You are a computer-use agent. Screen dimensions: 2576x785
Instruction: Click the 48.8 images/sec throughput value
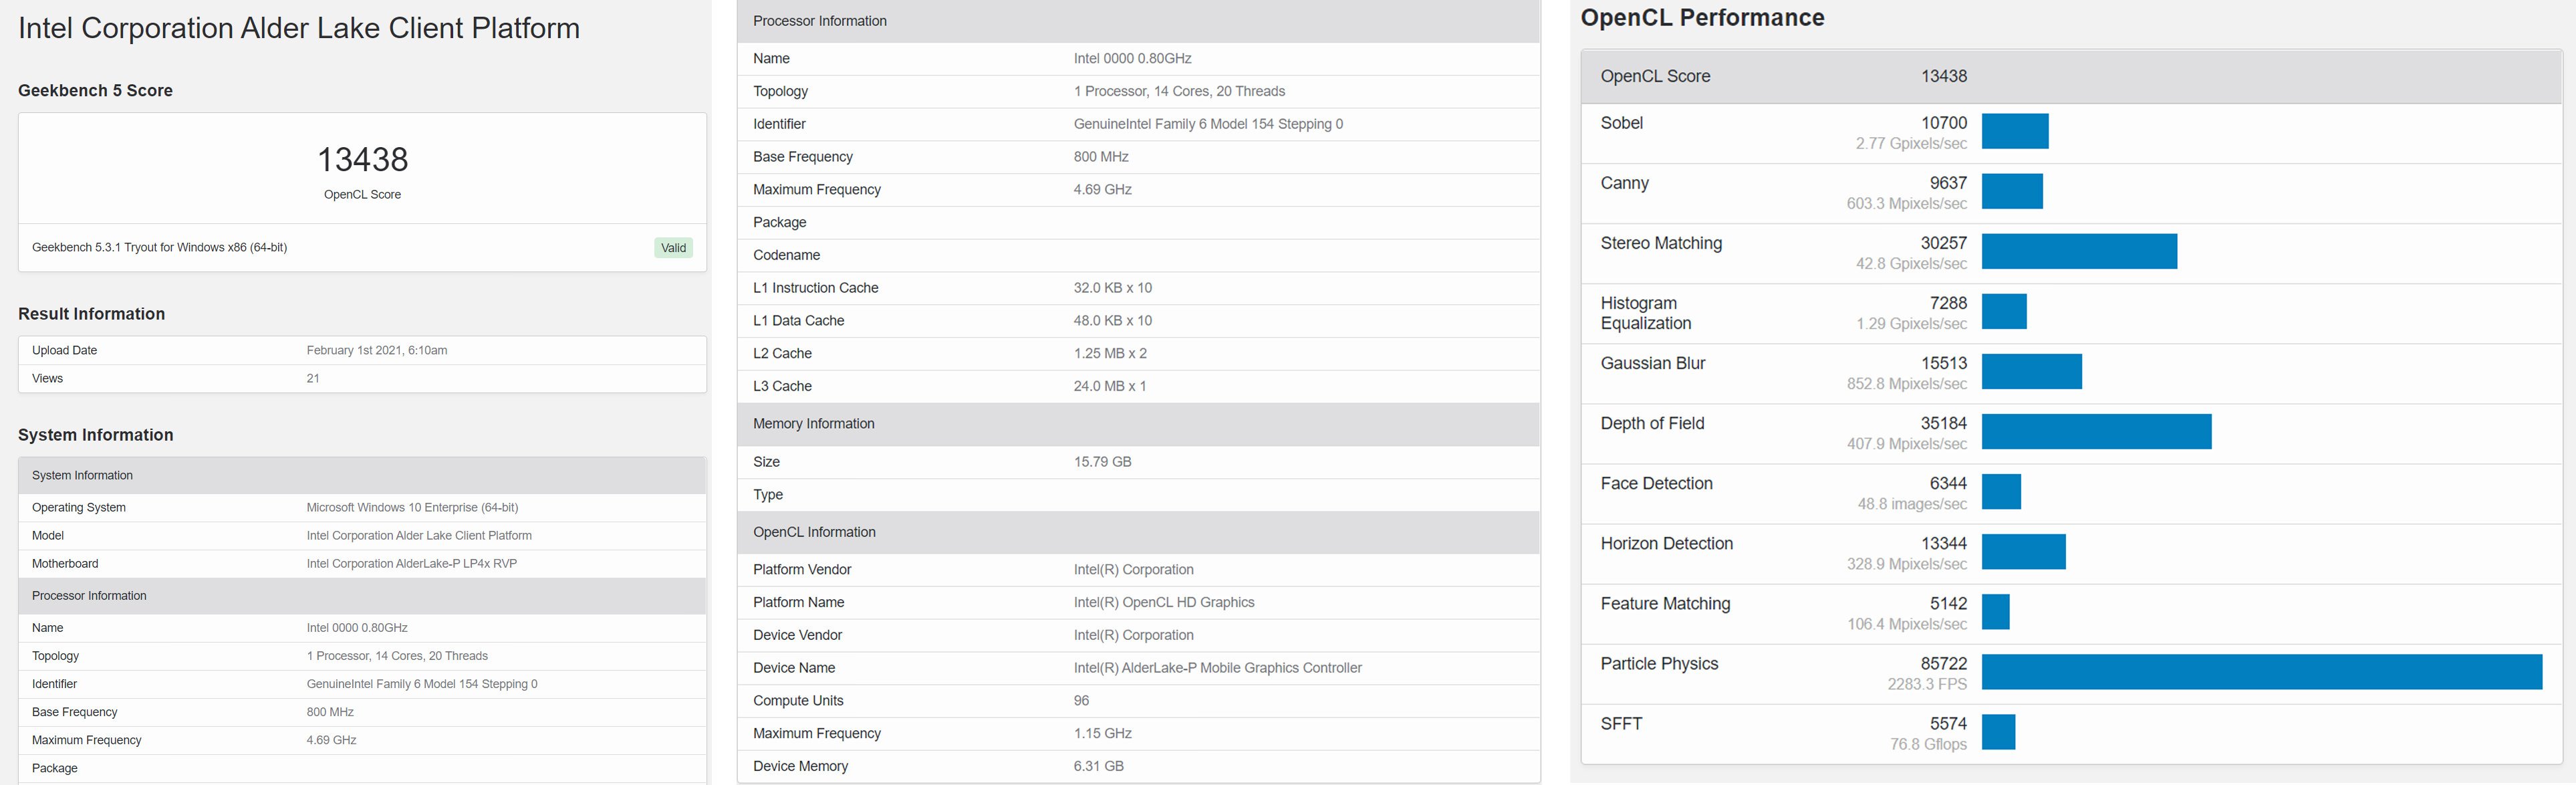(1912, 504)
